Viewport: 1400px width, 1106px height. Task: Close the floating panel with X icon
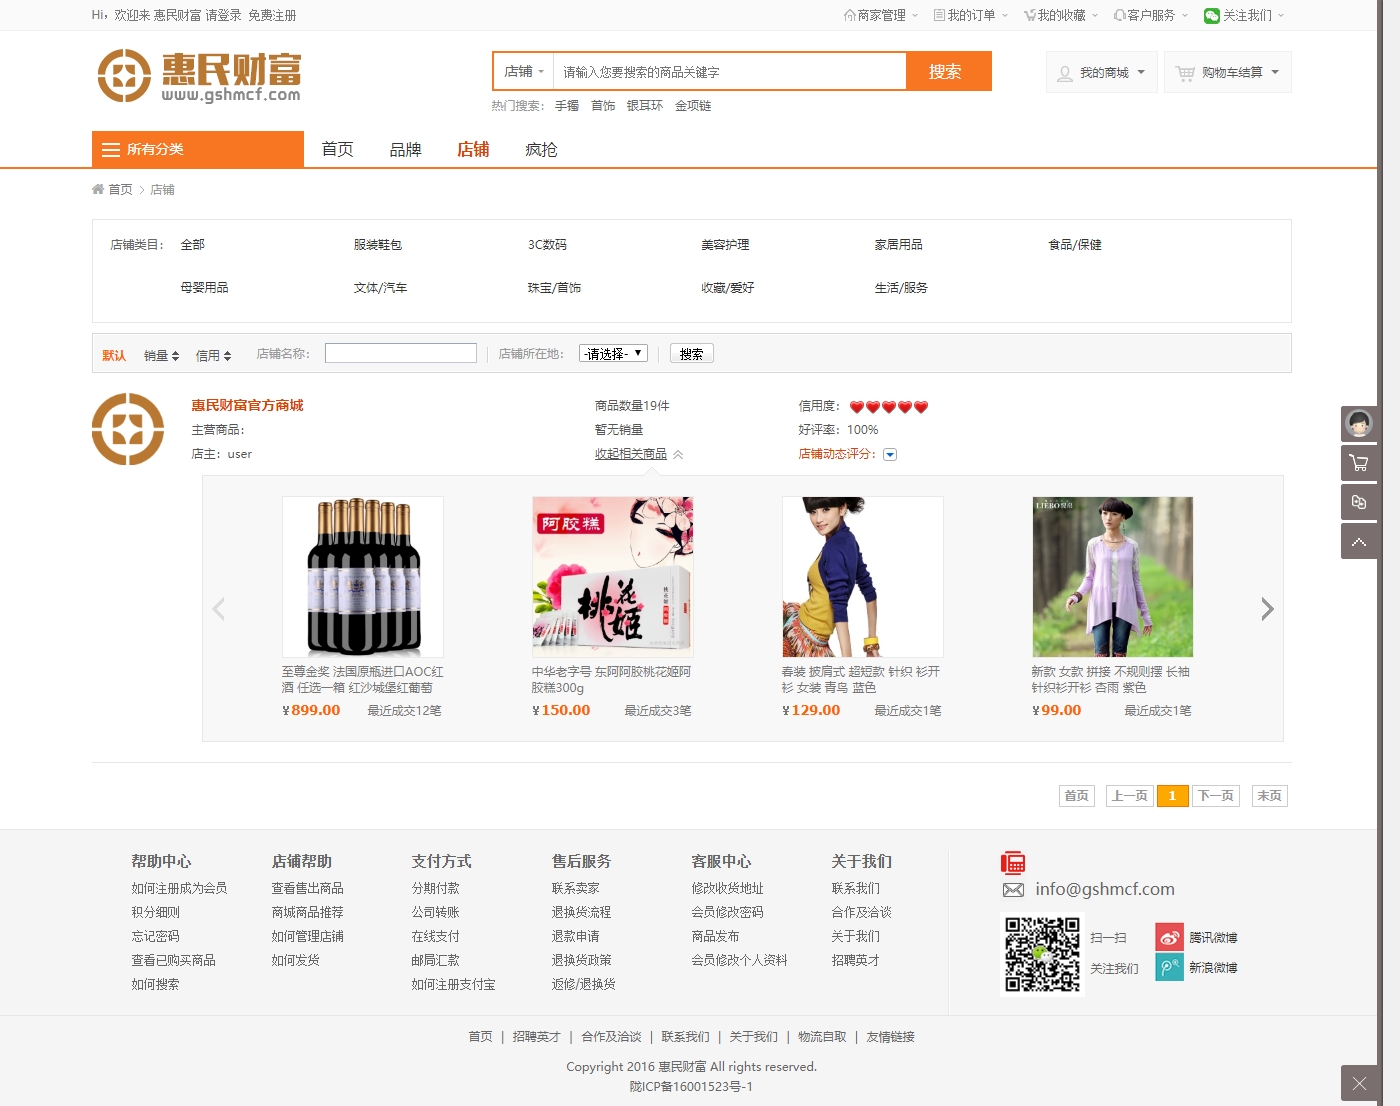pyautogui.click(x=1358, y=1083)
